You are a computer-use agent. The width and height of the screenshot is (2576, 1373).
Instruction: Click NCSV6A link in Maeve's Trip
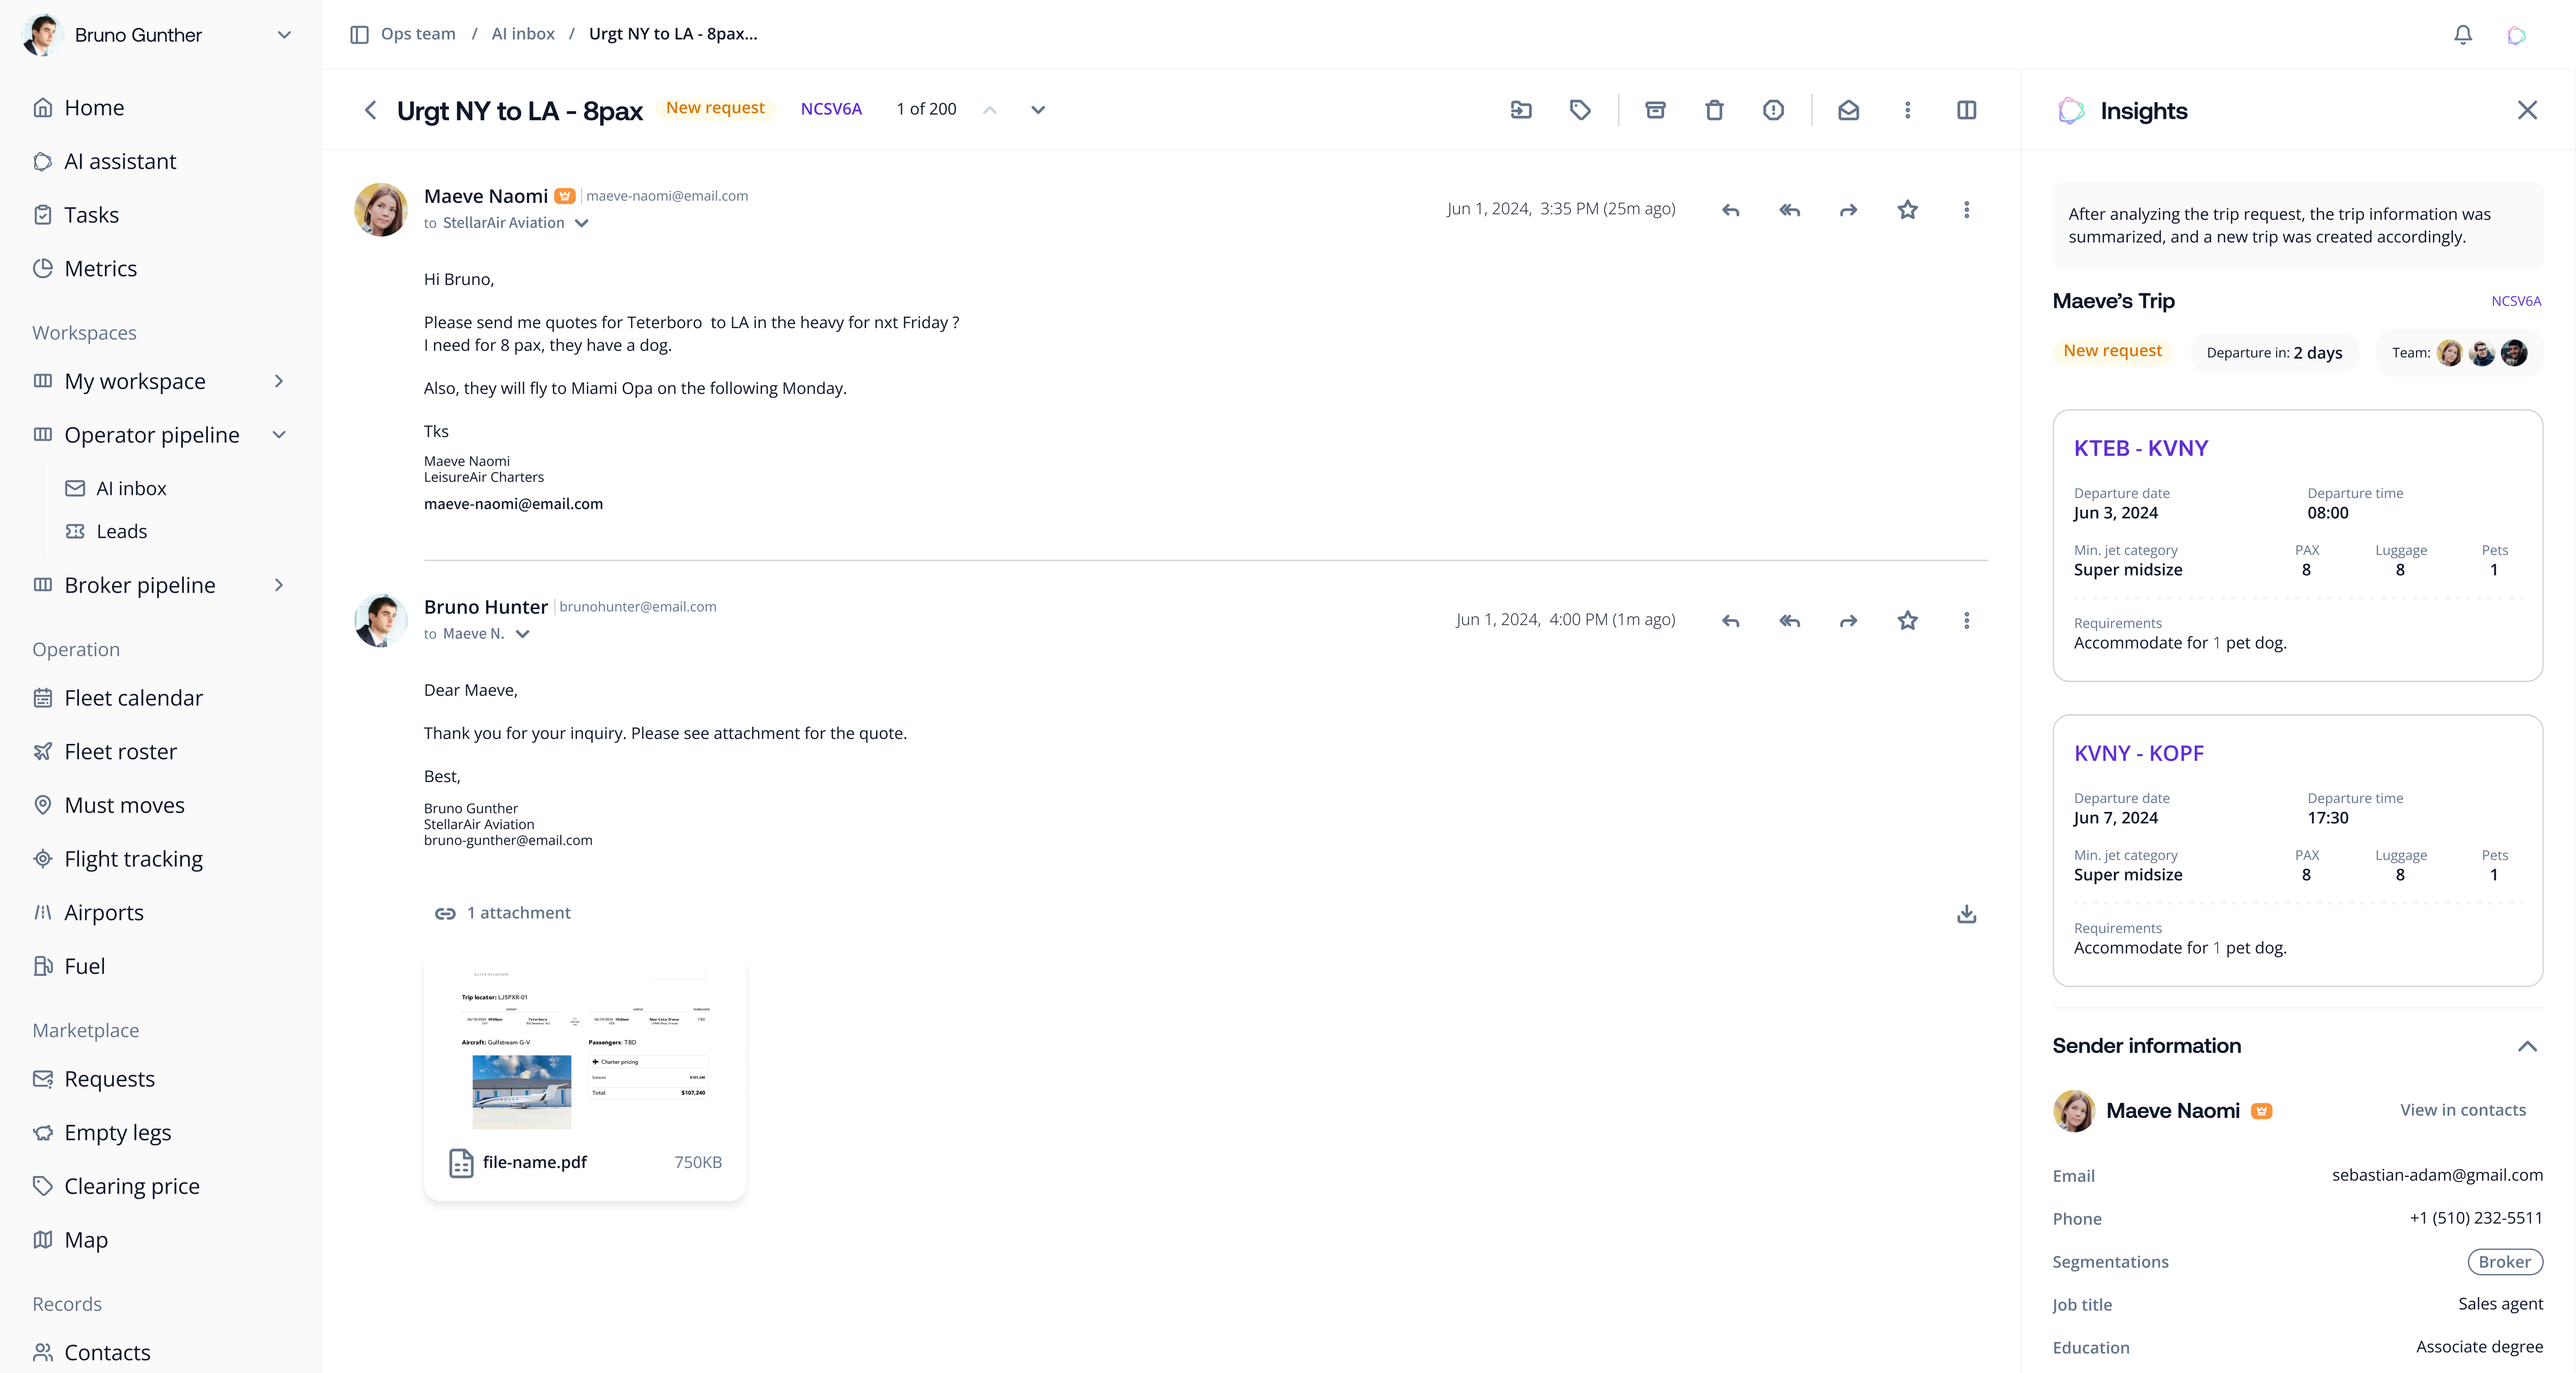(x=2515, y=301)
